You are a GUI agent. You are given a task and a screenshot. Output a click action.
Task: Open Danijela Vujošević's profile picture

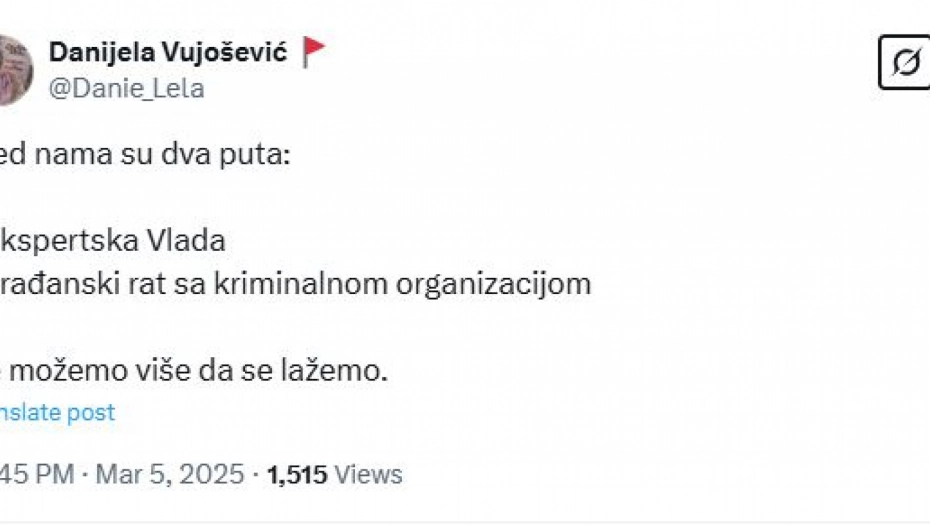[x=14, y=70]
